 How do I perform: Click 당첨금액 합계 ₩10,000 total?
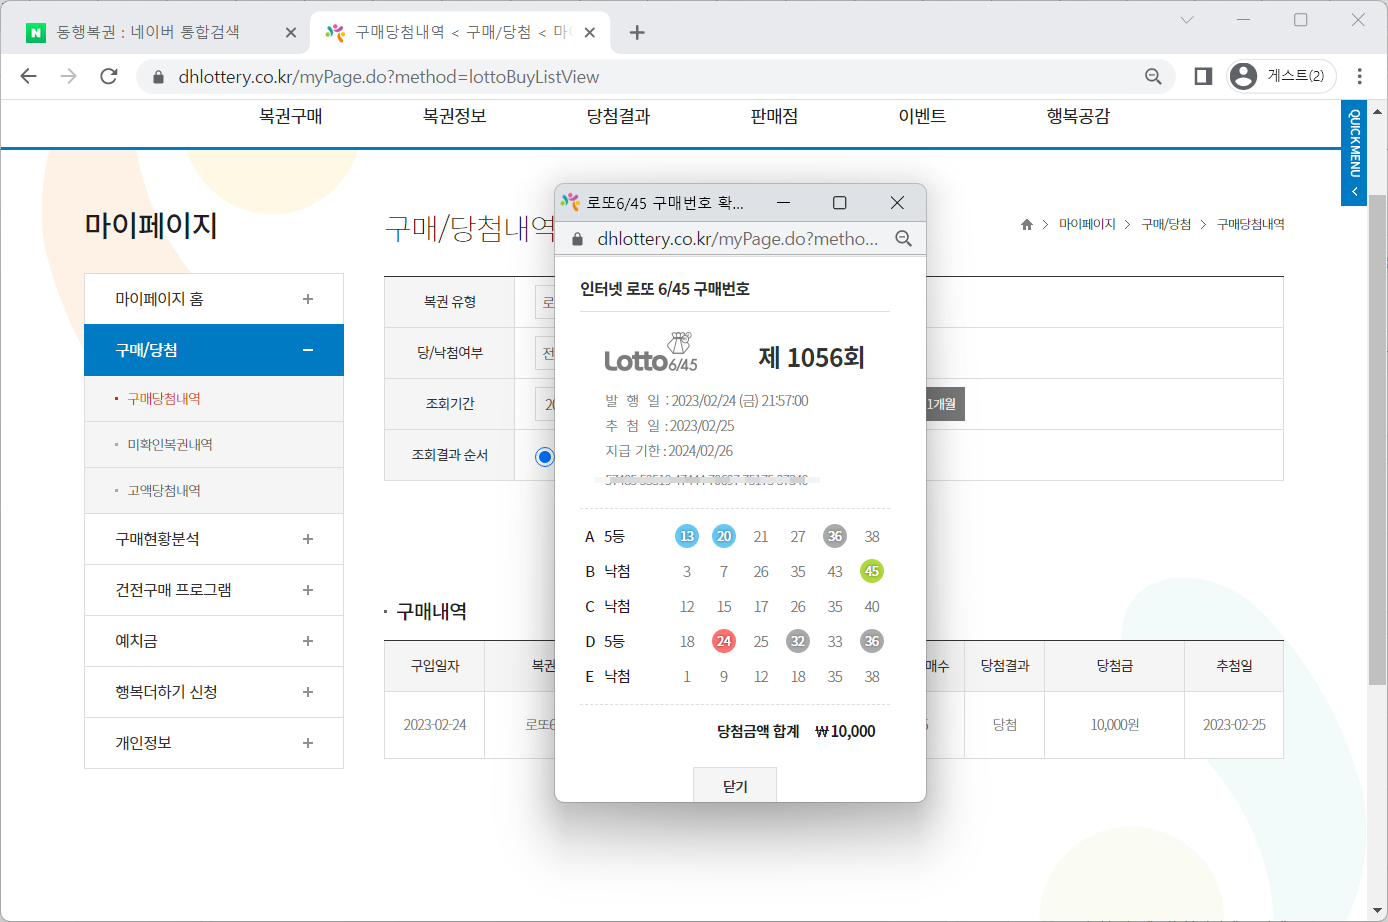796,731
